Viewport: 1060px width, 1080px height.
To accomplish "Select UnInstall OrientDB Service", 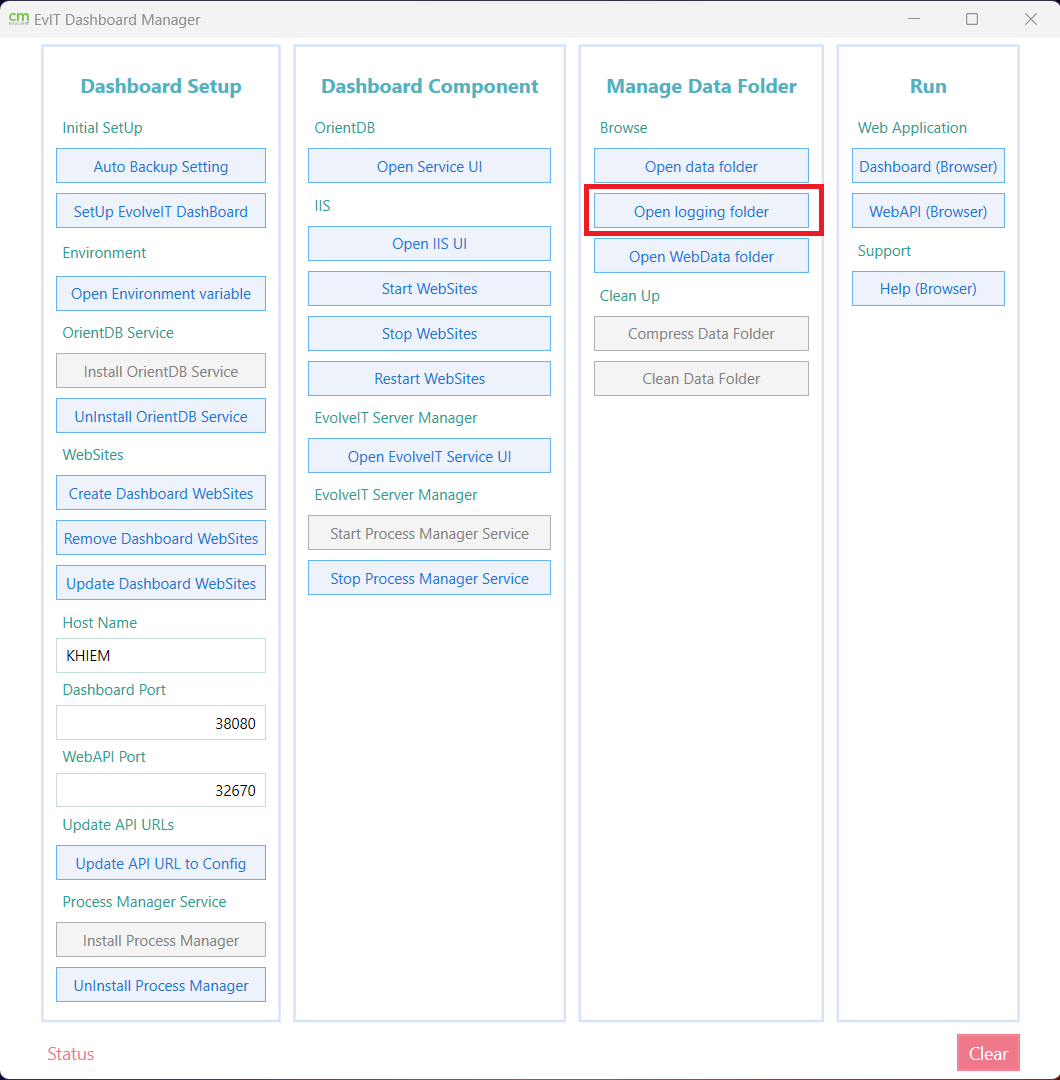I will pos(160,416).
